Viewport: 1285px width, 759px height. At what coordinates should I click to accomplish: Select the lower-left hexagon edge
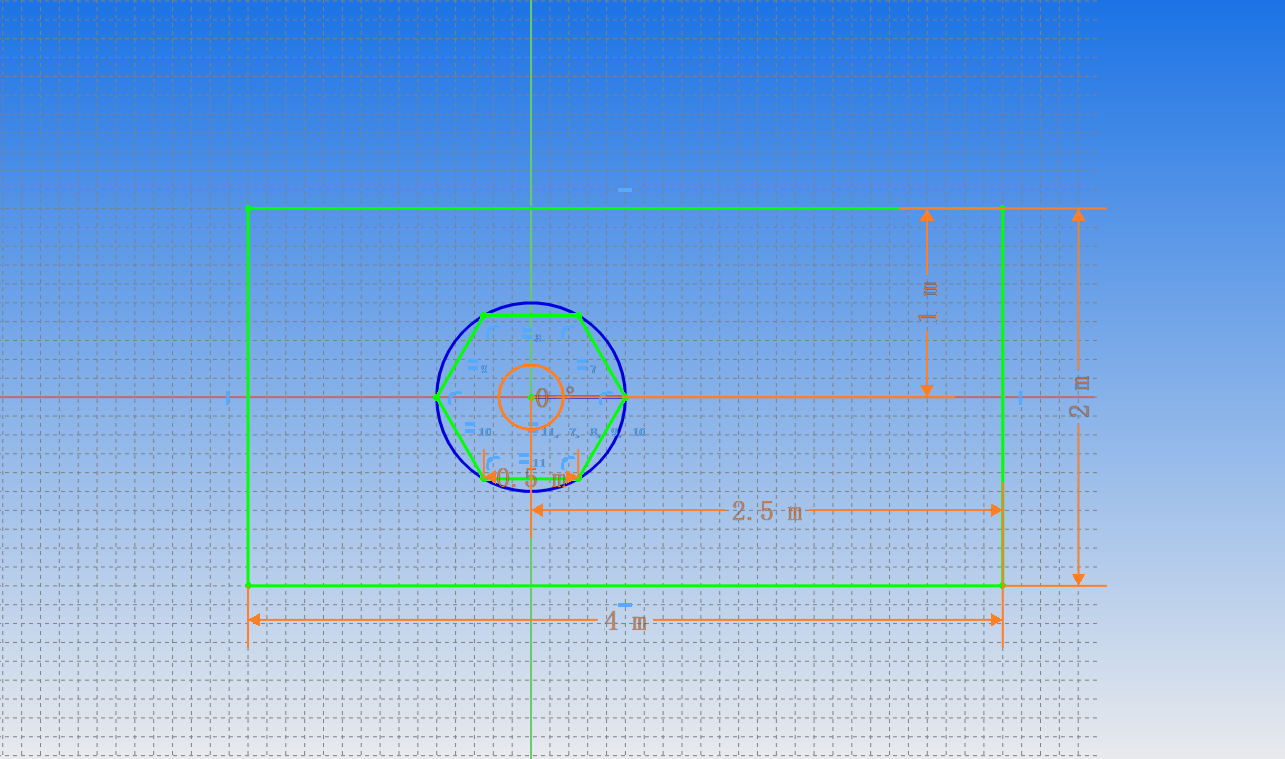click(x=460, y=438)
